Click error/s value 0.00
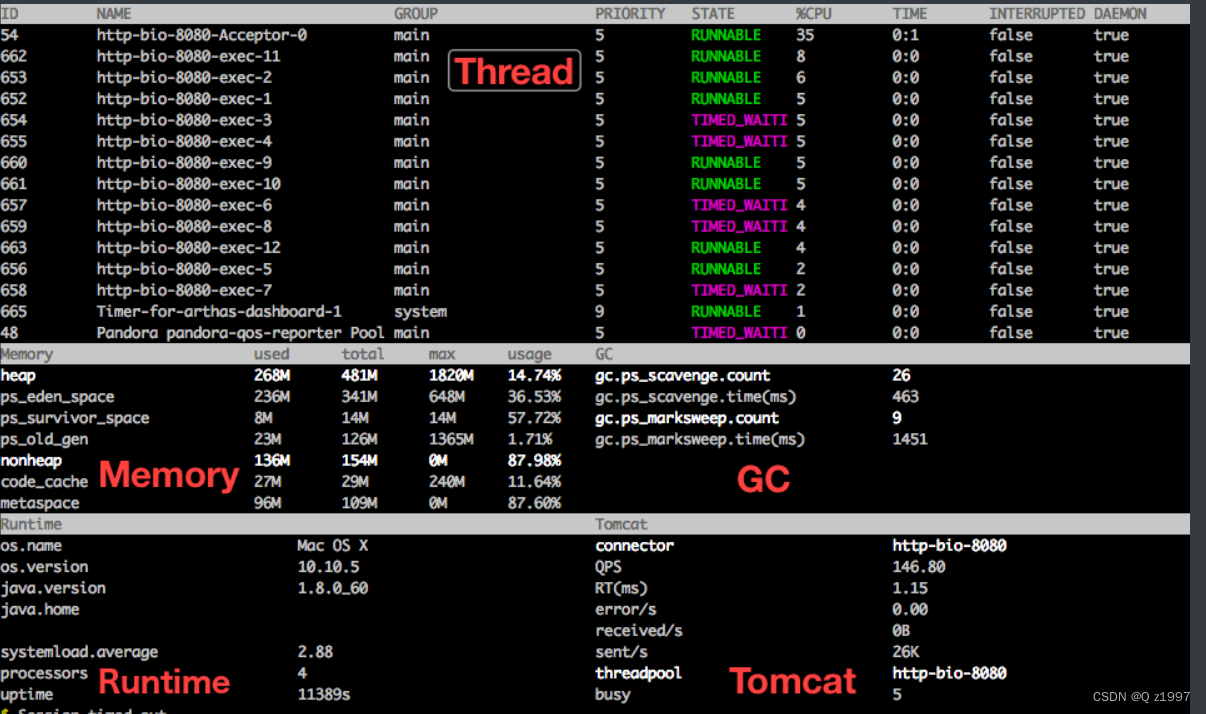The height and width of the screenshot is (714, 1206). (x=910, y=609)
